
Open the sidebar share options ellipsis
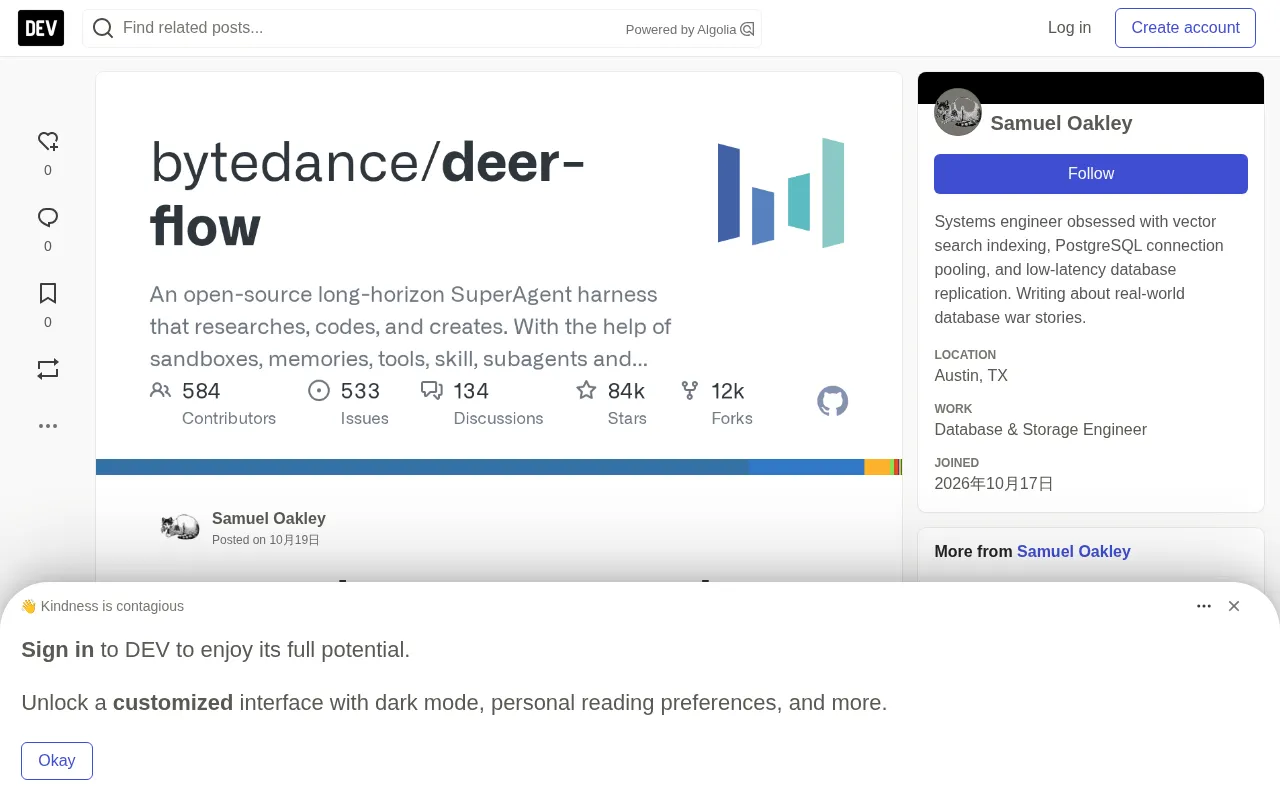pos(48,425)
